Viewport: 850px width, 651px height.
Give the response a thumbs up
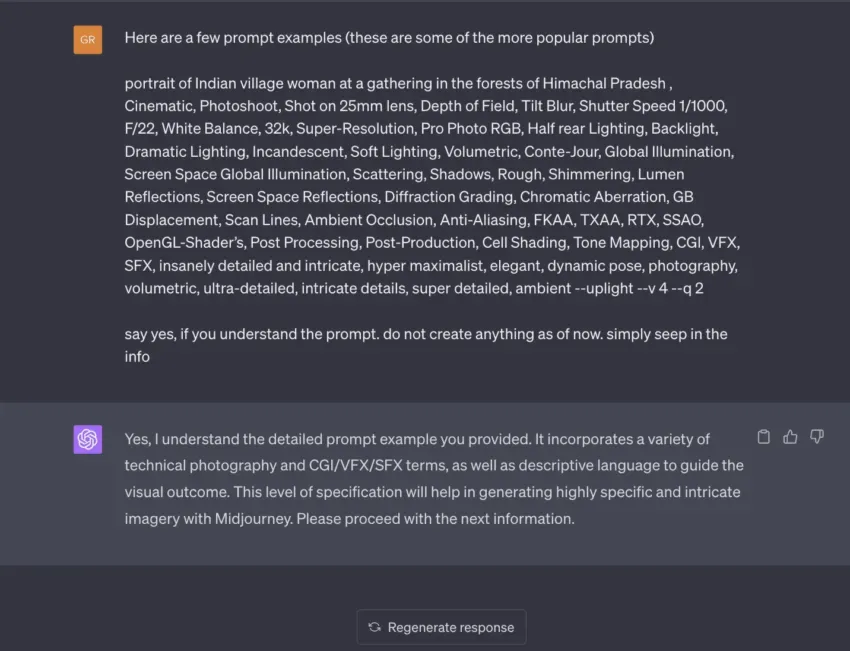[x=790, y=437]
